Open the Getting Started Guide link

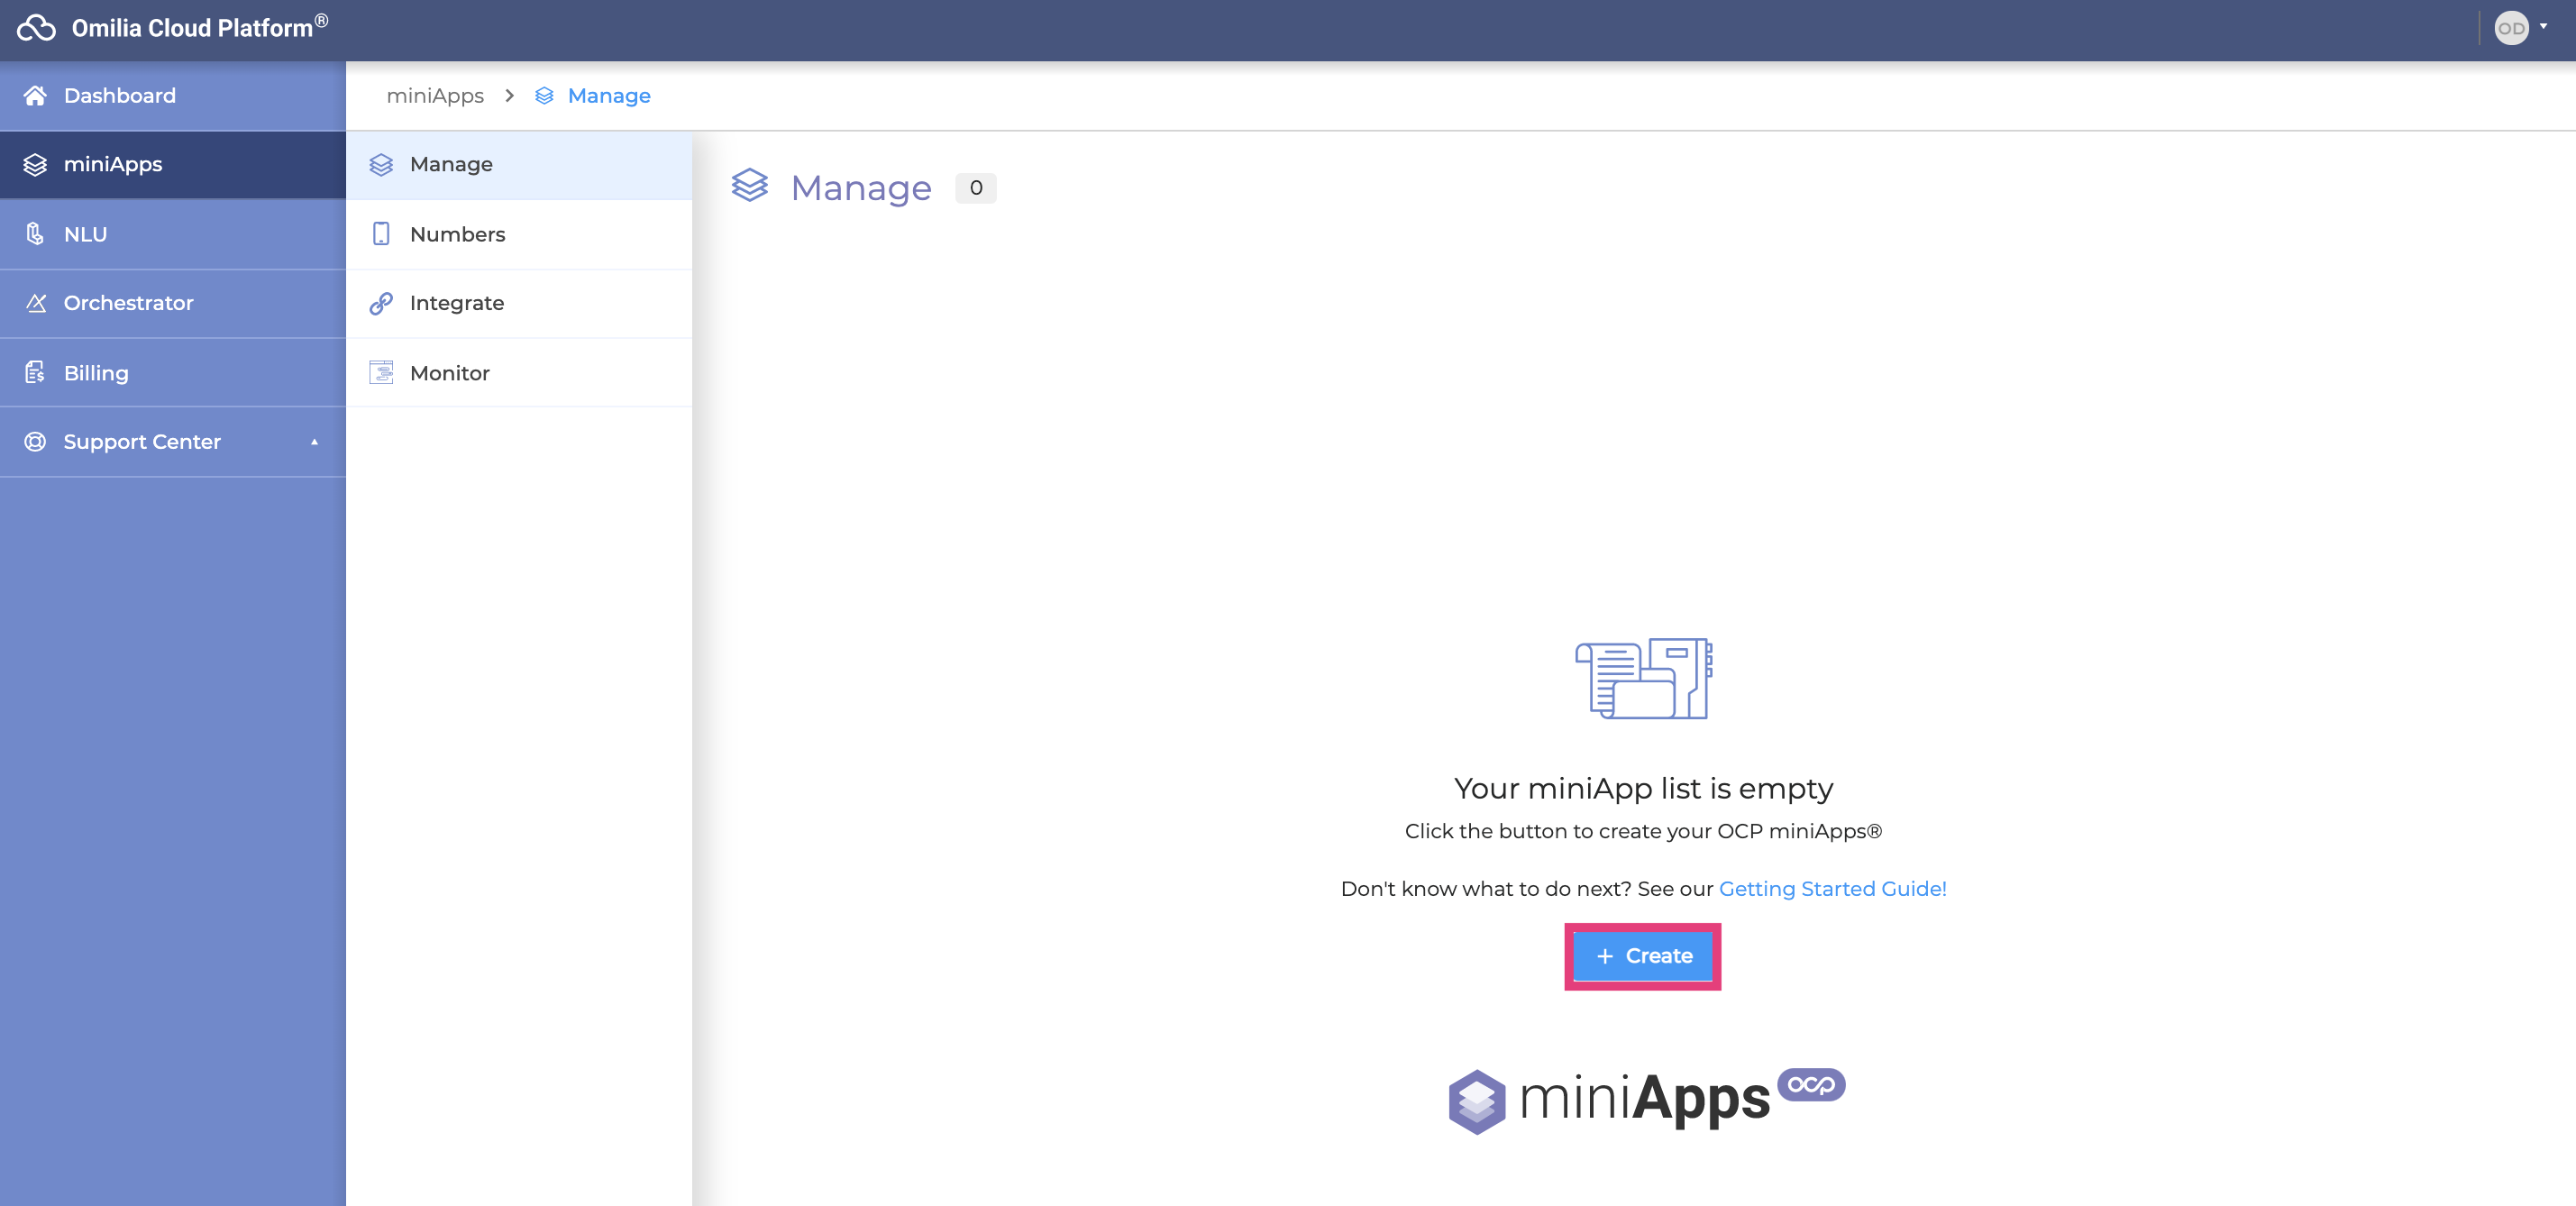pos(1832,888)
